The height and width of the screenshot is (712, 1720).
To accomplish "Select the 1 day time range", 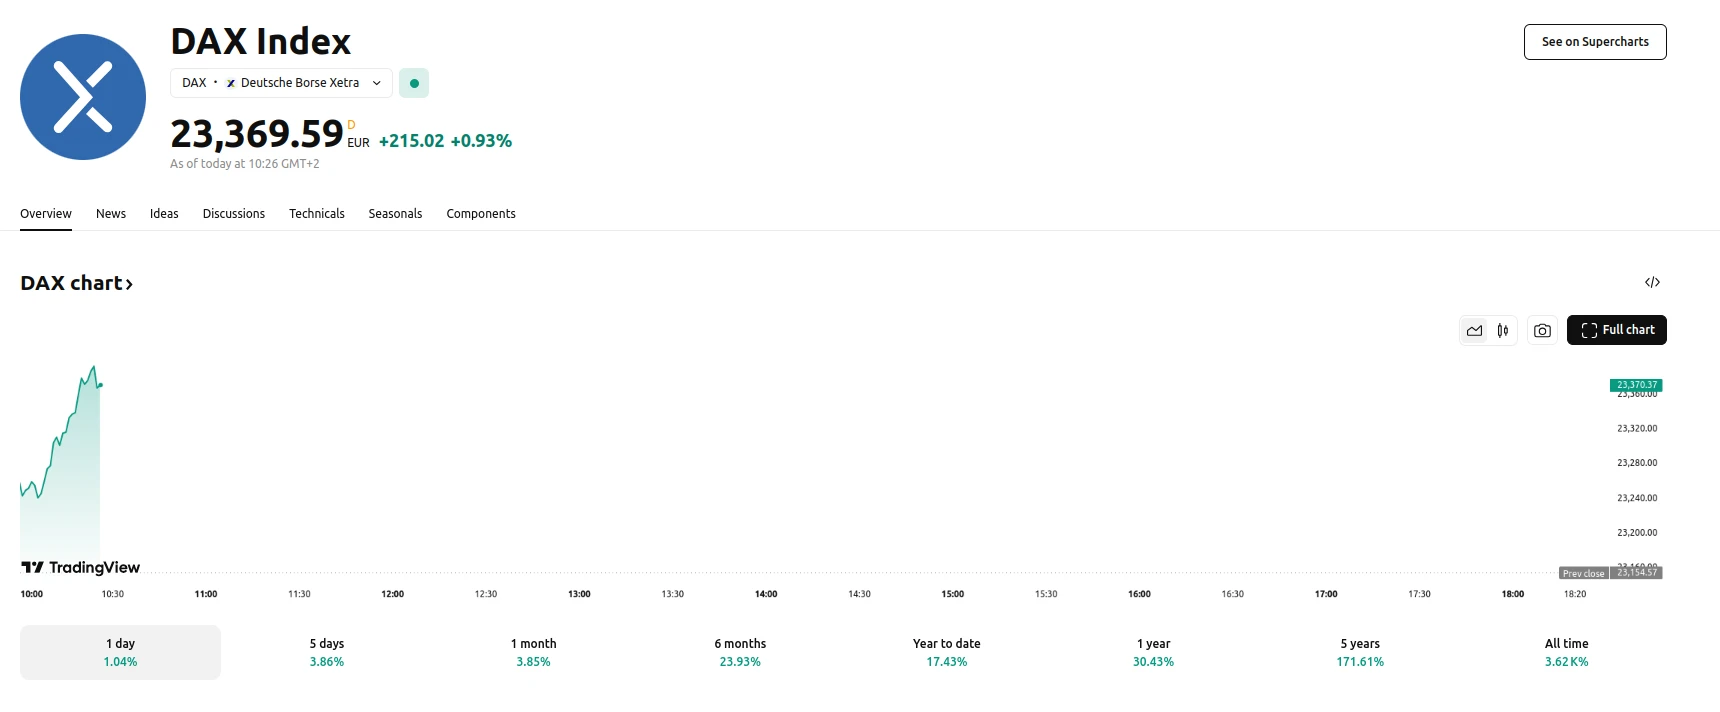I will click(120, 652).
